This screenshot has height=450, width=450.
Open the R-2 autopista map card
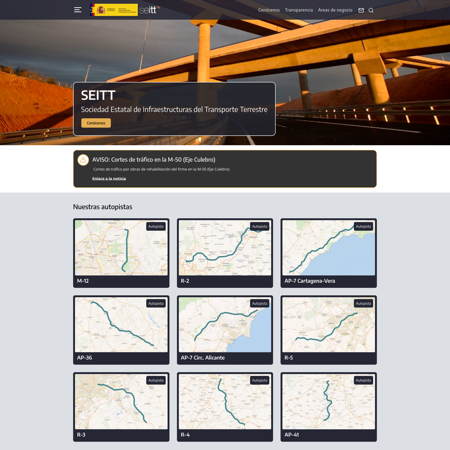click(x=225, y=253)
